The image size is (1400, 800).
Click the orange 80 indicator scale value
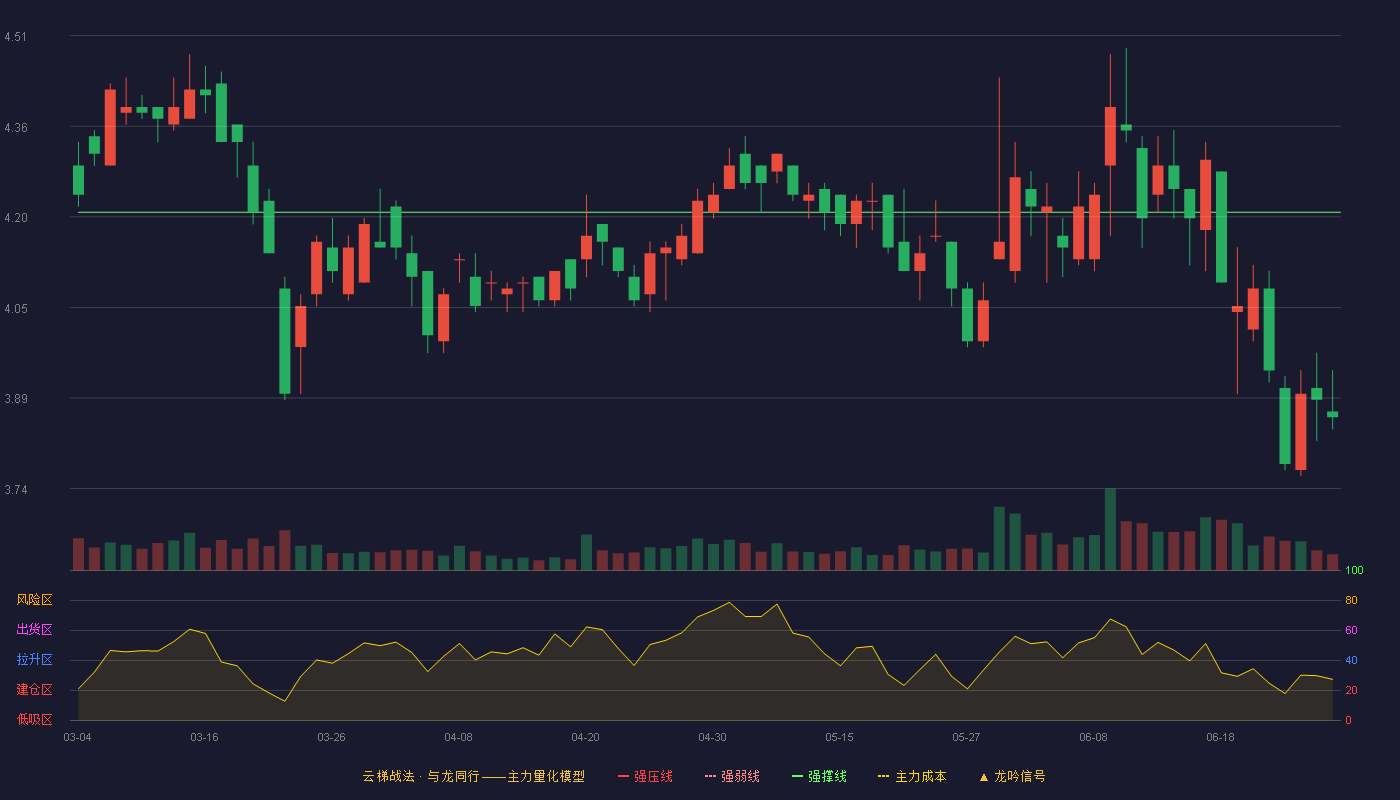(x=1351, y=600)
